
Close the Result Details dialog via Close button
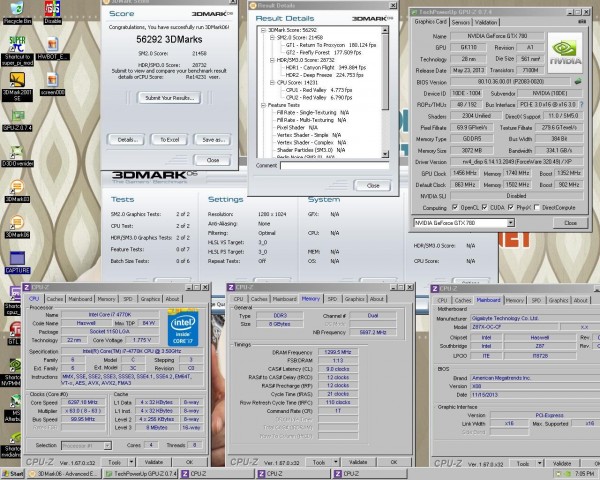(373, 185)
